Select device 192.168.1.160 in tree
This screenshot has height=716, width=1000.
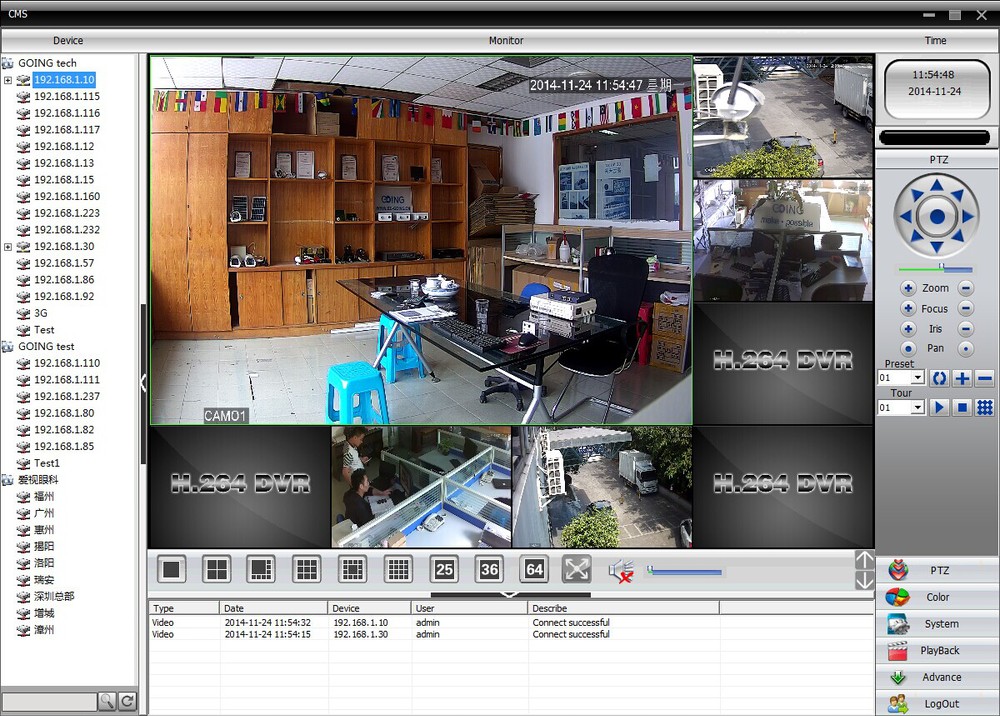tap(66, 197)
